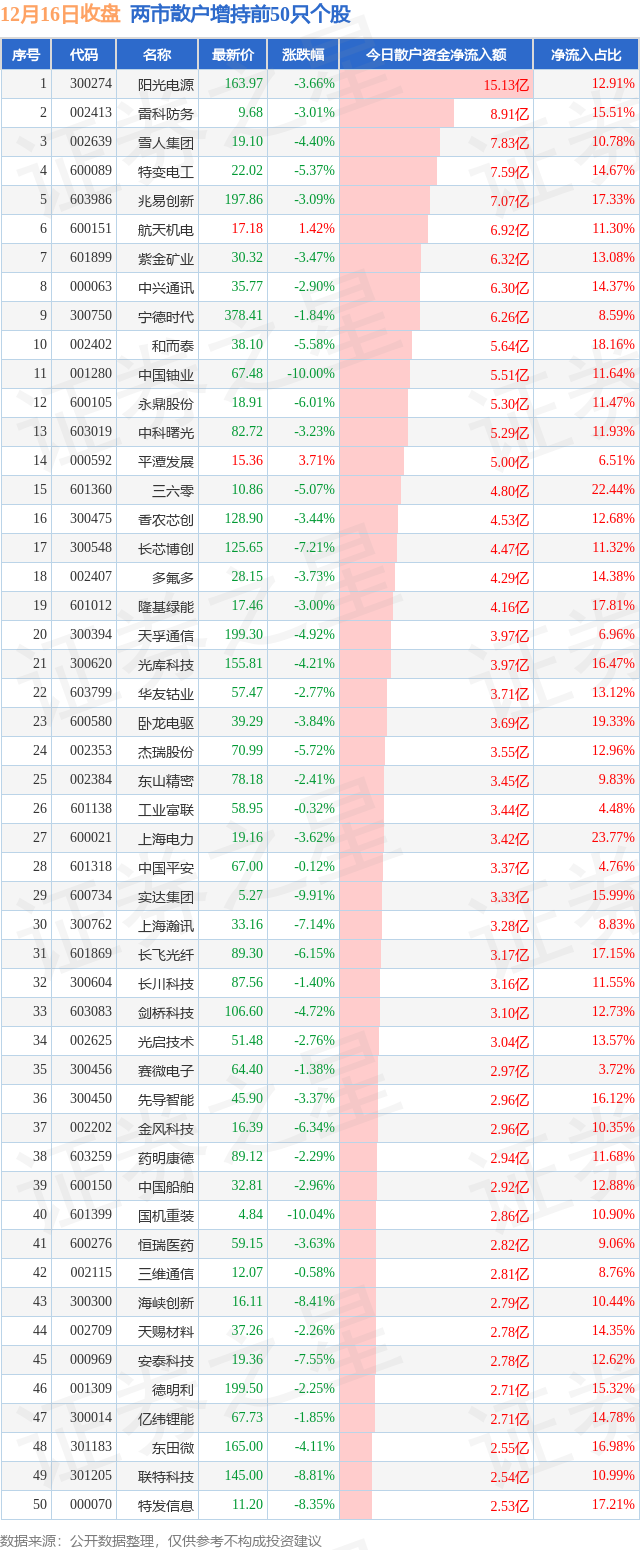Viewport: 640px width, 1550px height.
Task: Click stock name 三维通信
Action: click(x=166, y=1273)
